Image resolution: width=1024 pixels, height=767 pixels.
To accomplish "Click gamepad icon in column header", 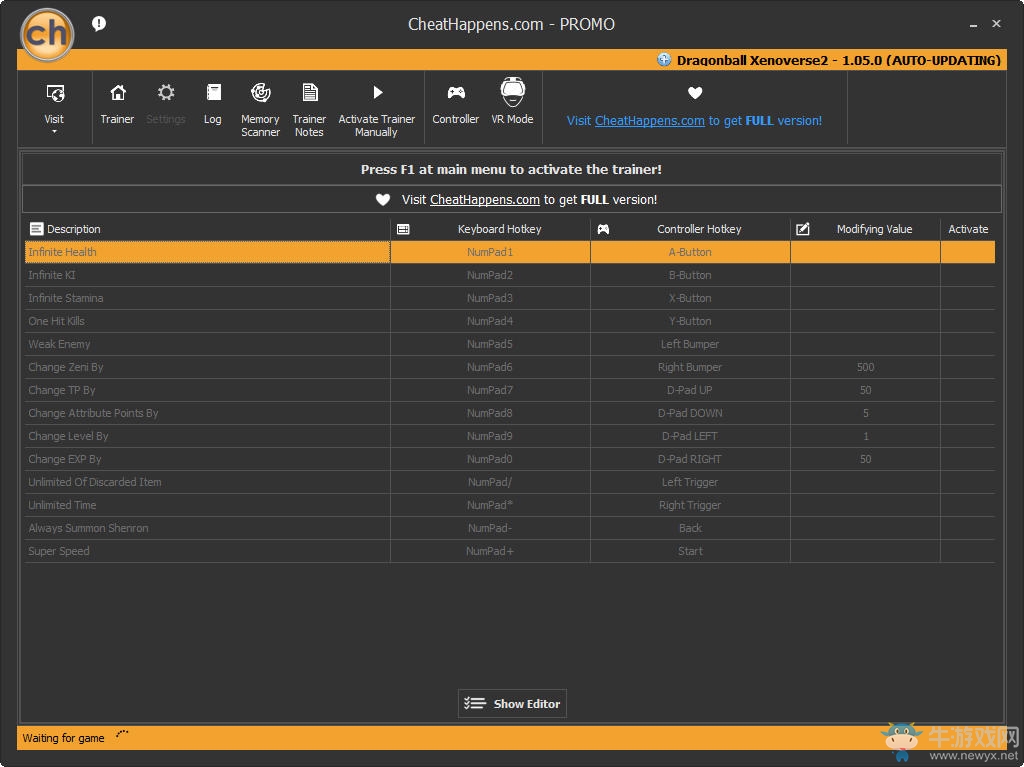I will pos(603,229).
